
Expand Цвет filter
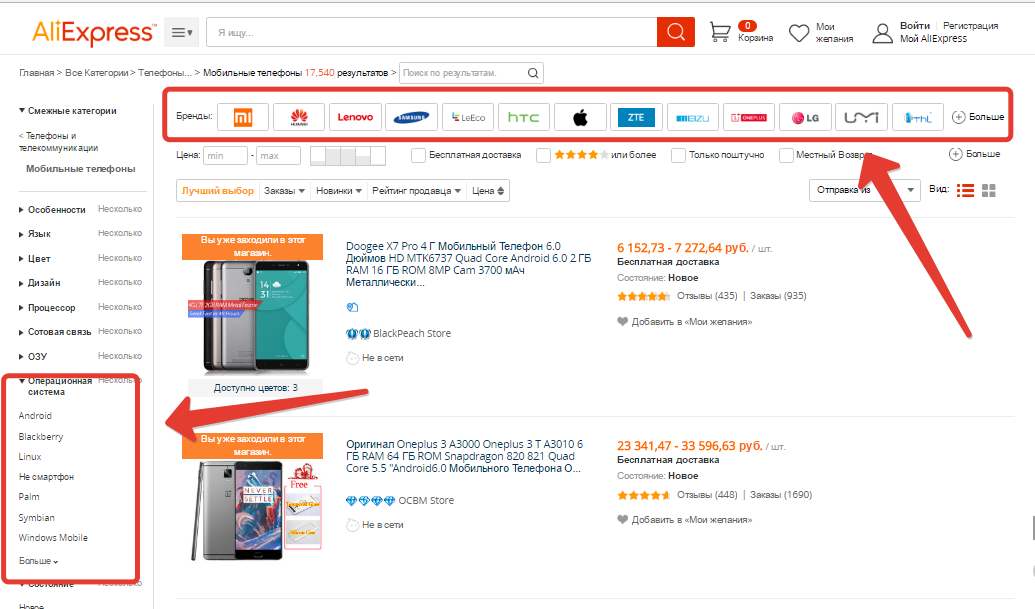[x=34, y=259]
